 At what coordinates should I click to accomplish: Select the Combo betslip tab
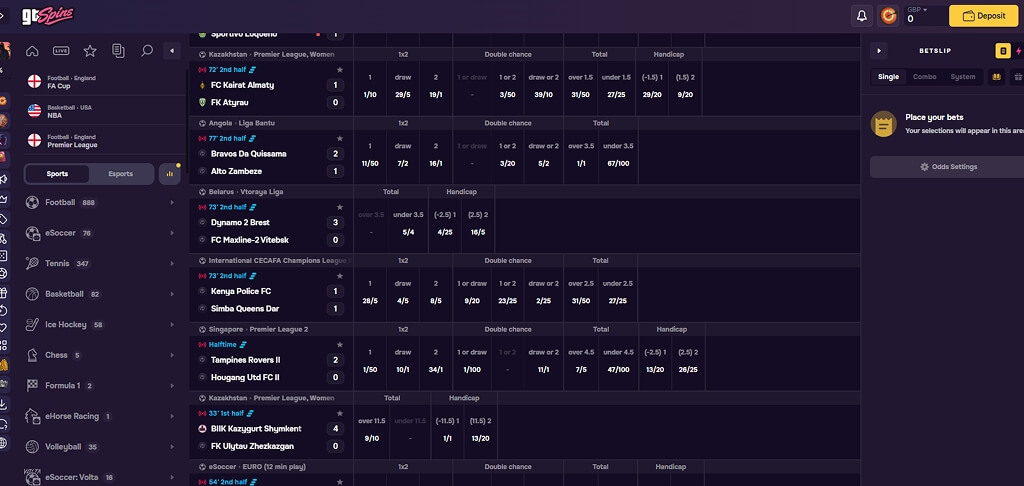[925, 77]
